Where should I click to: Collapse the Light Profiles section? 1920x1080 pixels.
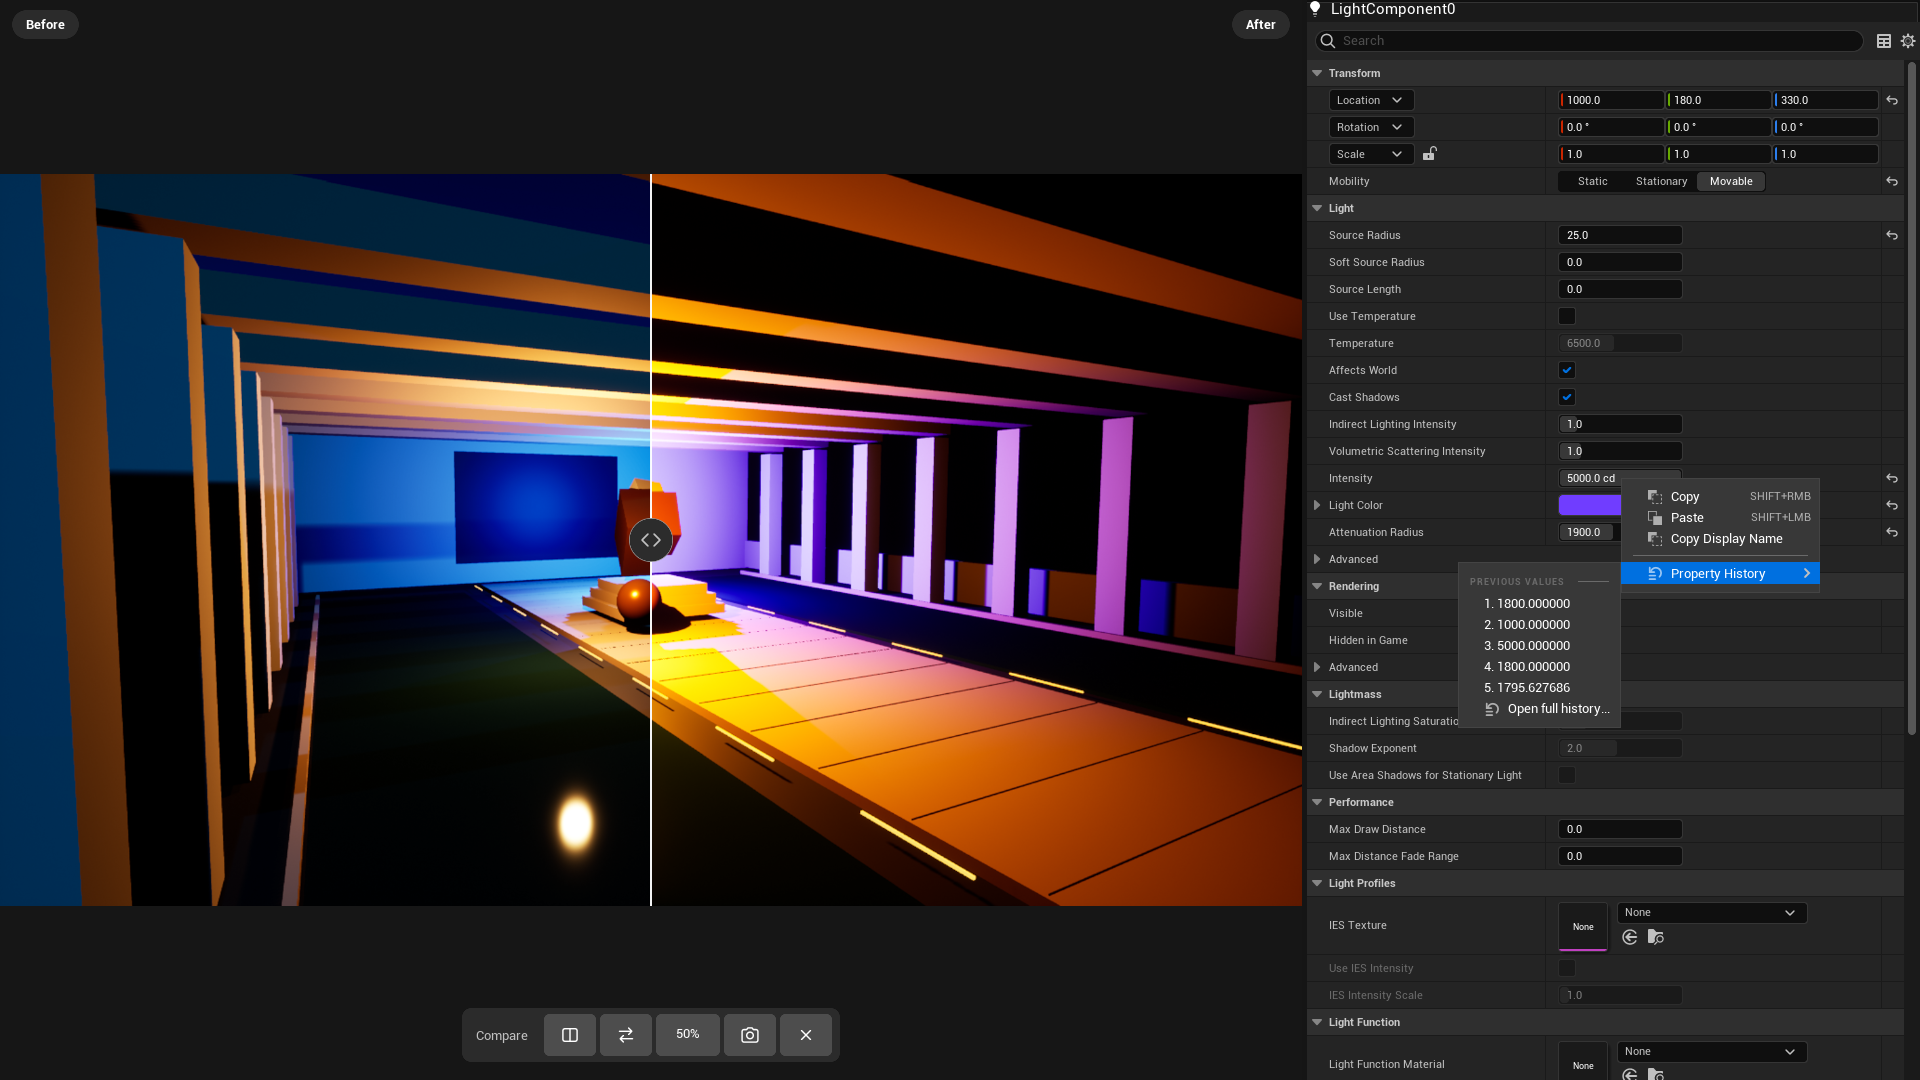click(1317, 883)
